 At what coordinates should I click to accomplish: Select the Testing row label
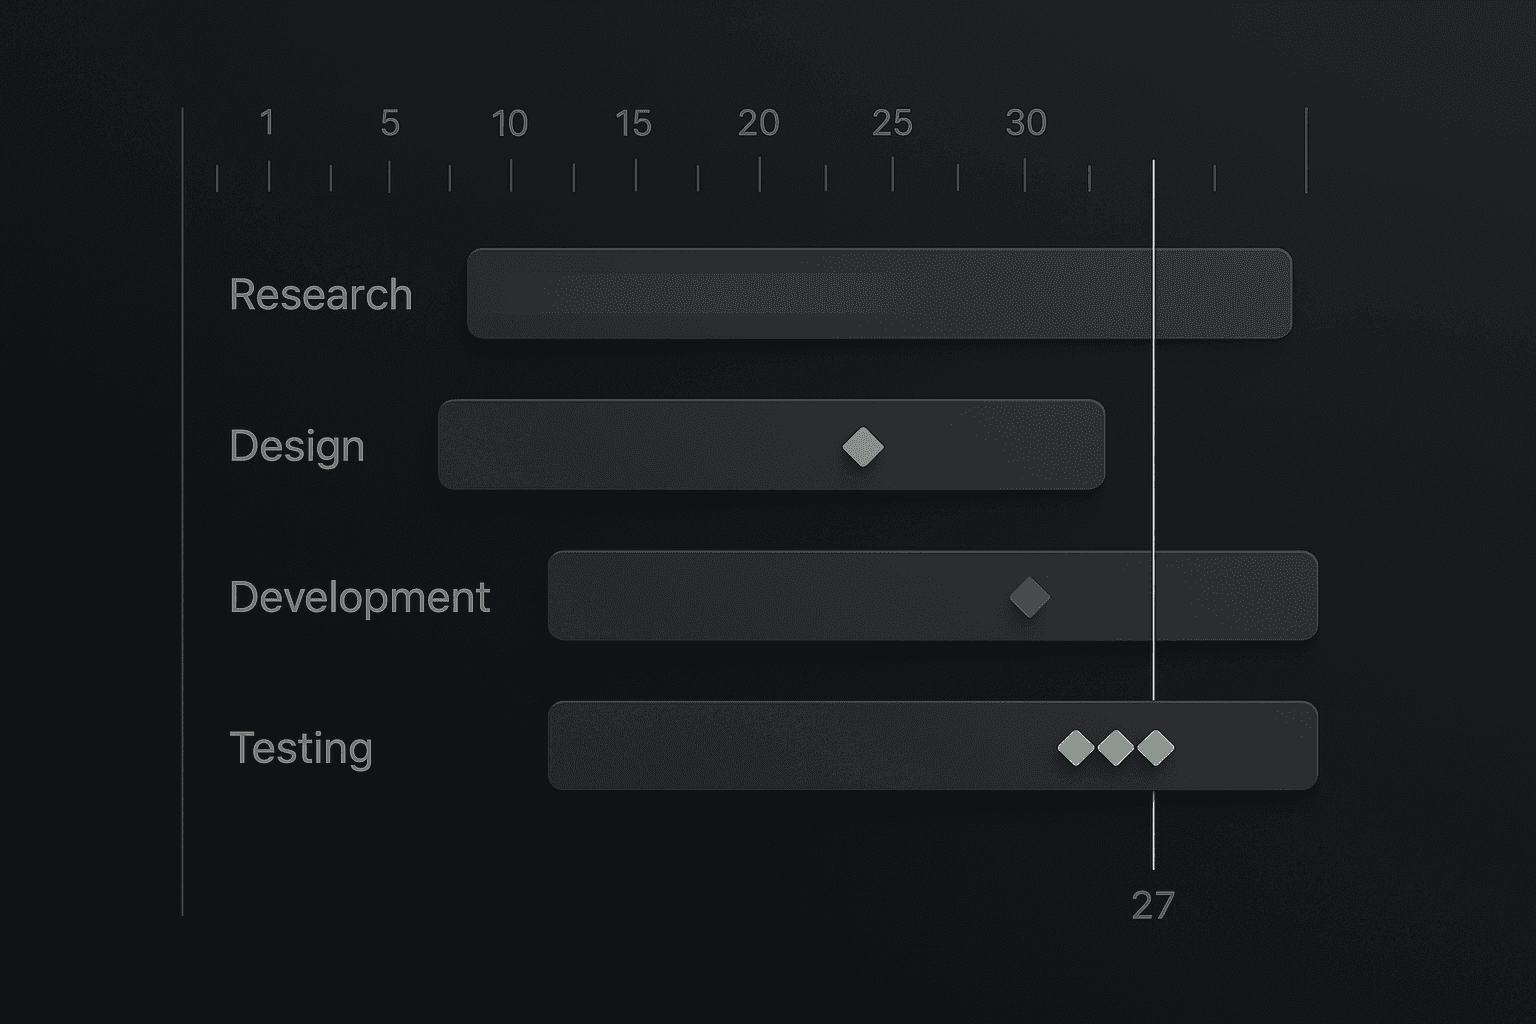point(300,748)
